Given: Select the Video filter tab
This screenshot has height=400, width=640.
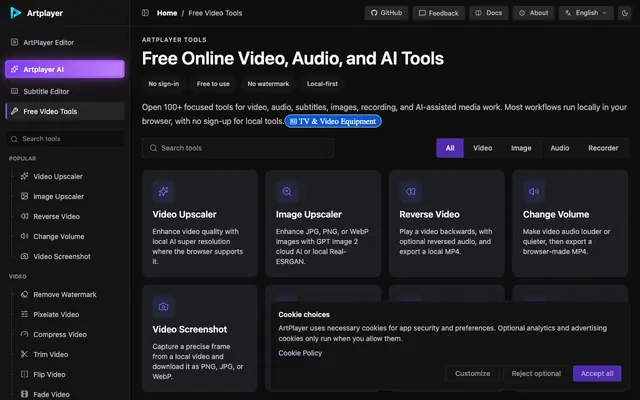Looking at the screenshot, I should click(482, 148).
